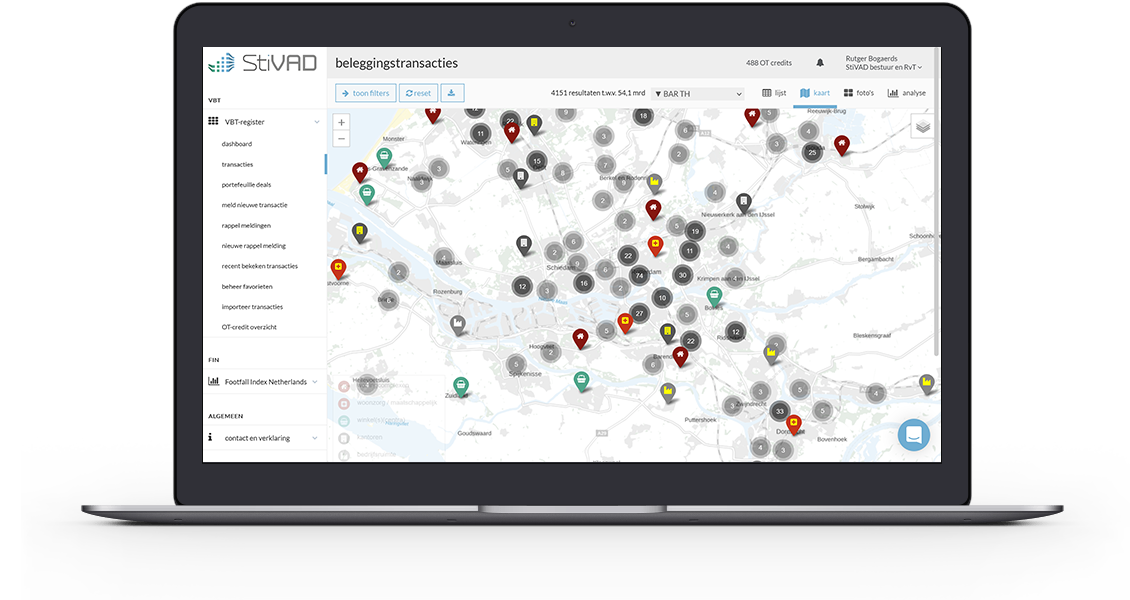Viewport: 1130px width, 600px height.
Task: Open the map cluster numbered 15
Action: pos(536,161)
